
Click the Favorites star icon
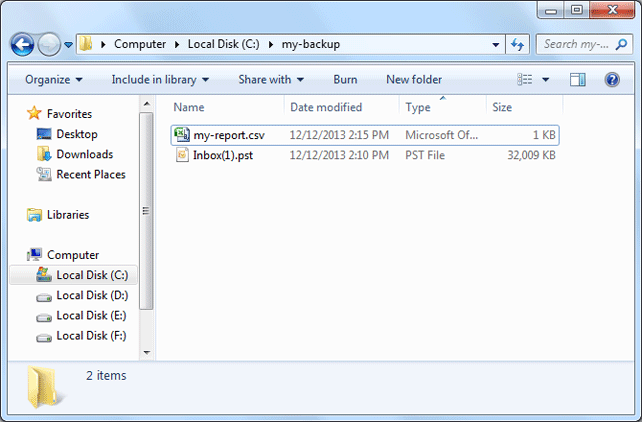click(x=34, y=113)
